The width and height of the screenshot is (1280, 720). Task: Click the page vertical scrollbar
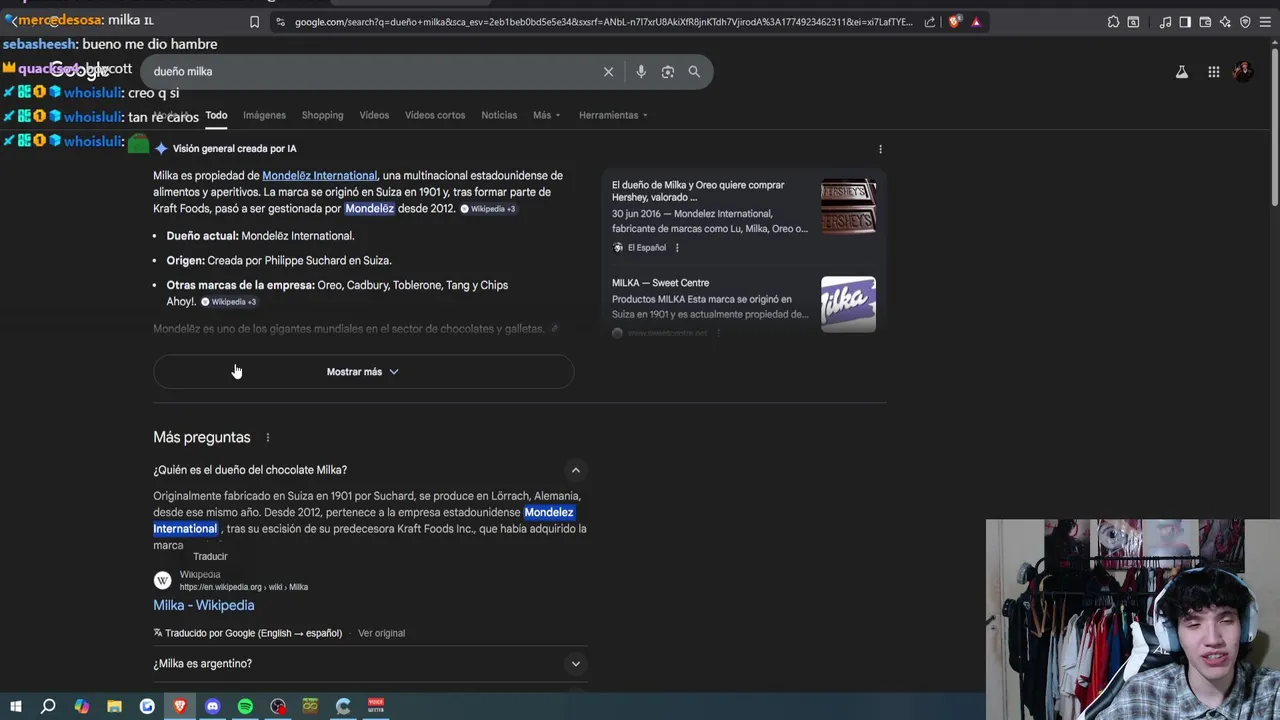coord(1273,125)
